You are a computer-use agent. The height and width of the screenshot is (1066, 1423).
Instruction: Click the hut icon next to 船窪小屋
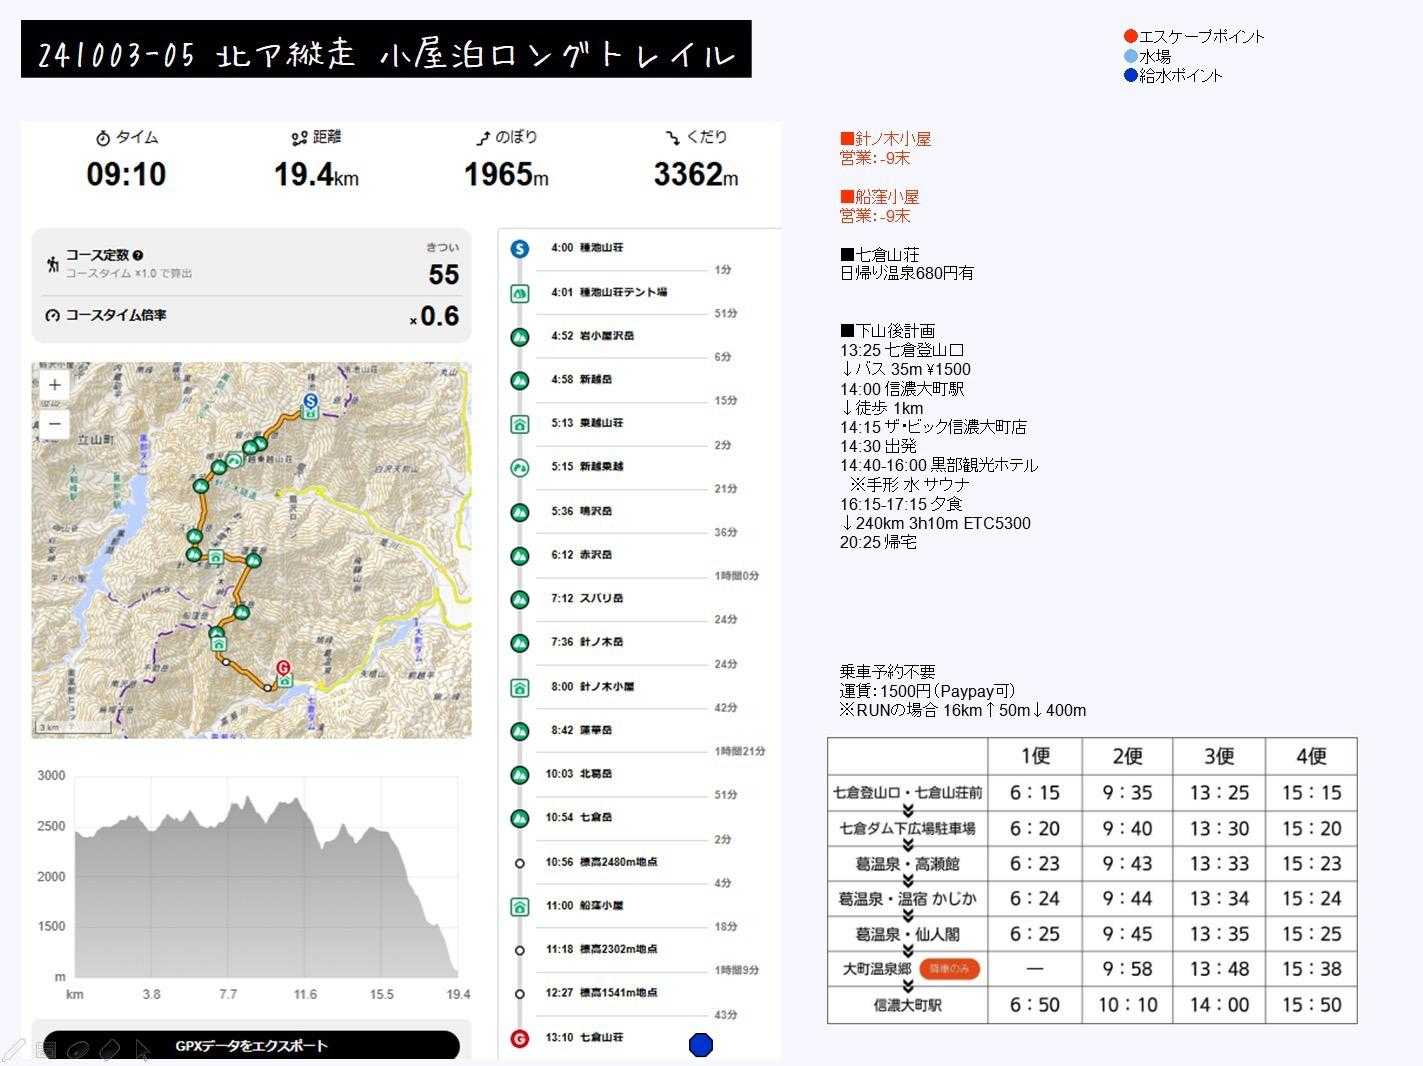pos(519,907)
